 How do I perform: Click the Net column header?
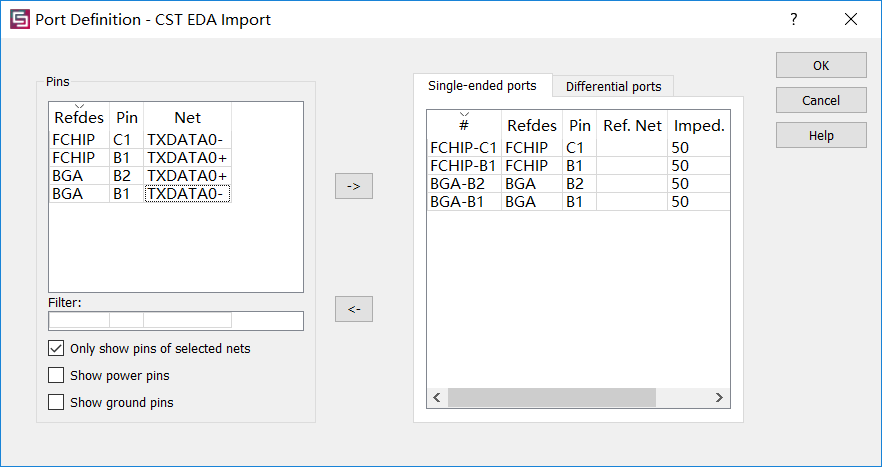click(x=187, y=117)
